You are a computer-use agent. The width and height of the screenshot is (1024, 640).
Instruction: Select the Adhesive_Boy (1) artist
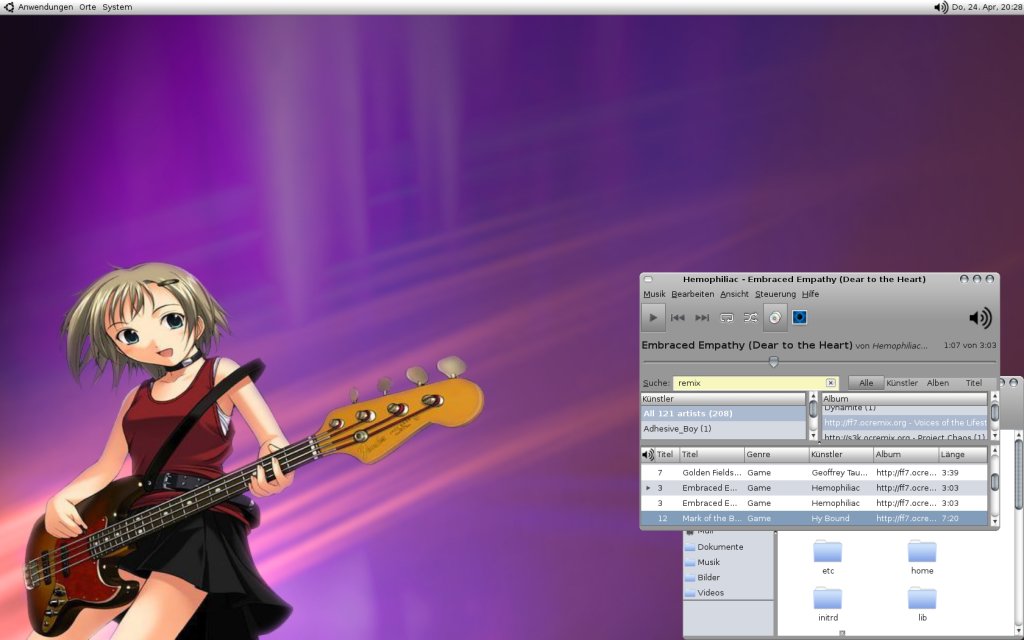click(x=723, y=429)
